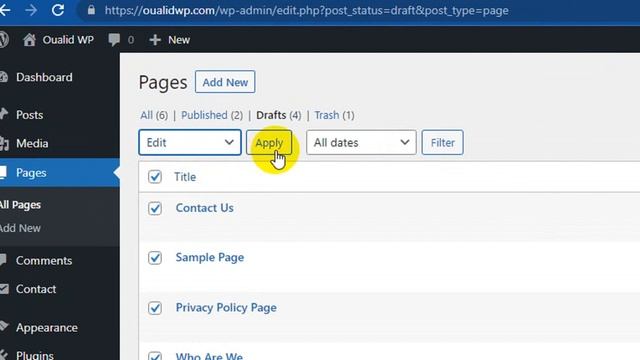Open the Edit bulk actions dropdown

click(190, 142)
